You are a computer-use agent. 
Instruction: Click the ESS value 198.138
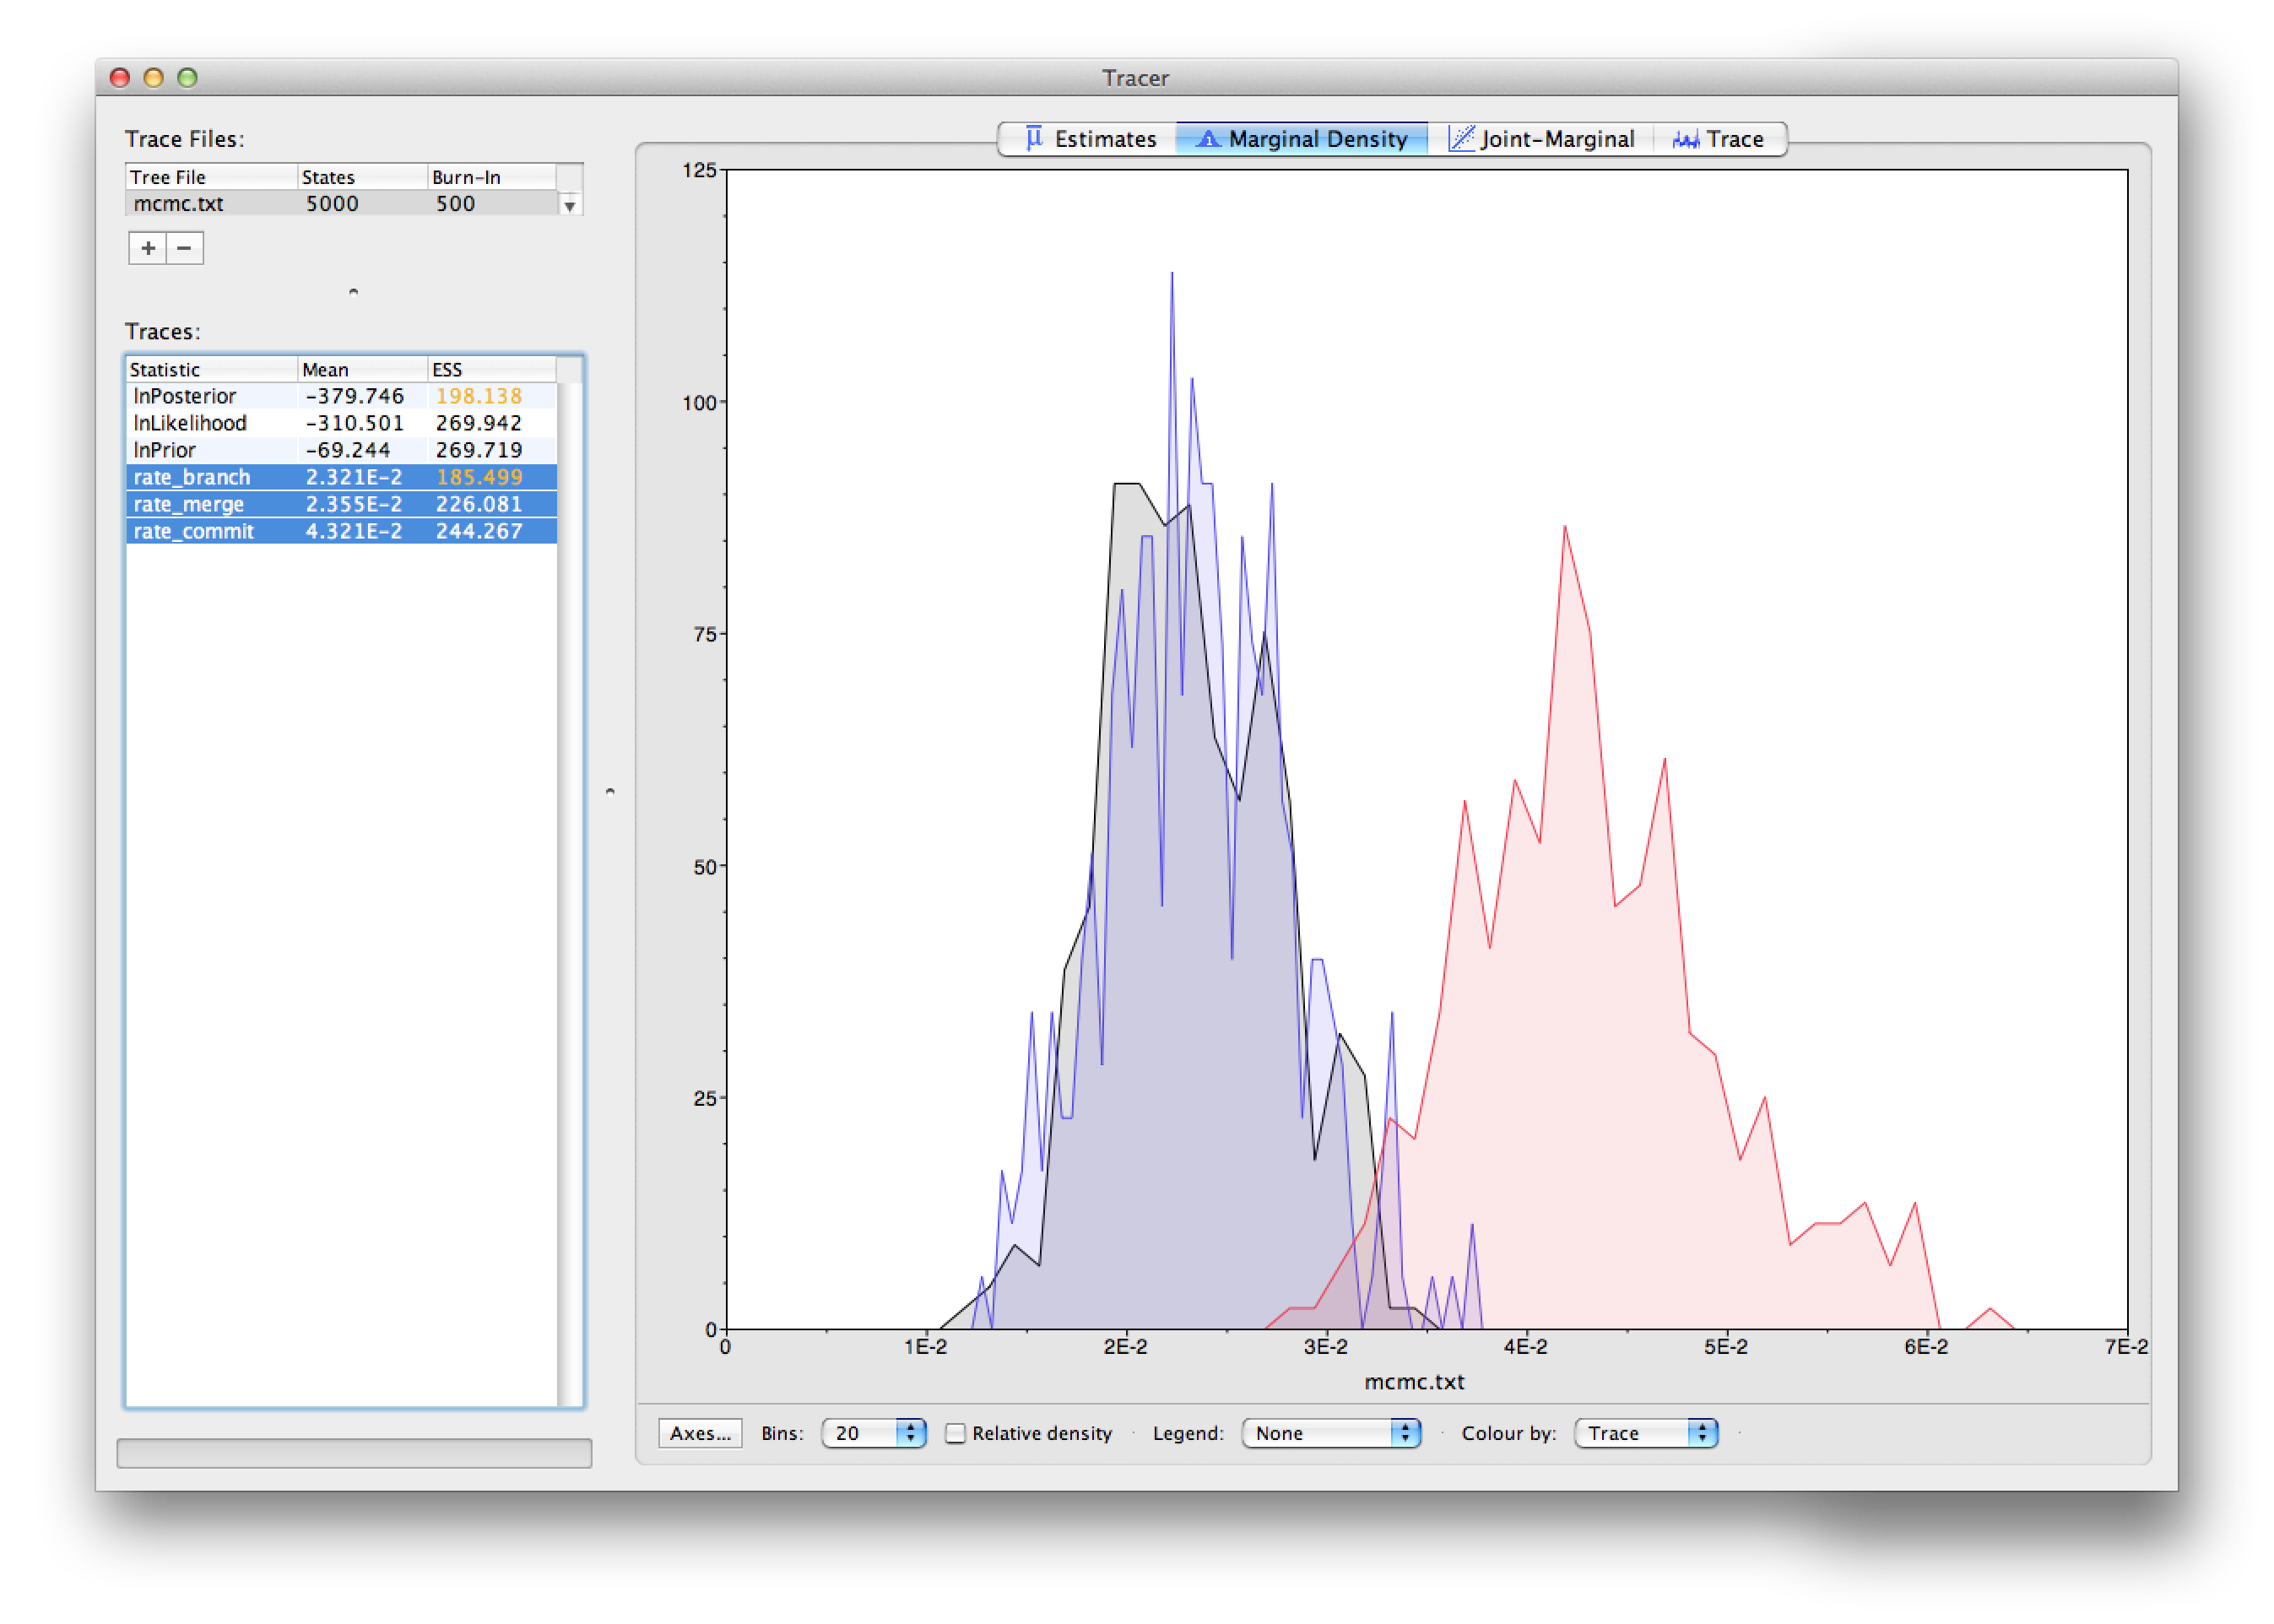[479, 397]
